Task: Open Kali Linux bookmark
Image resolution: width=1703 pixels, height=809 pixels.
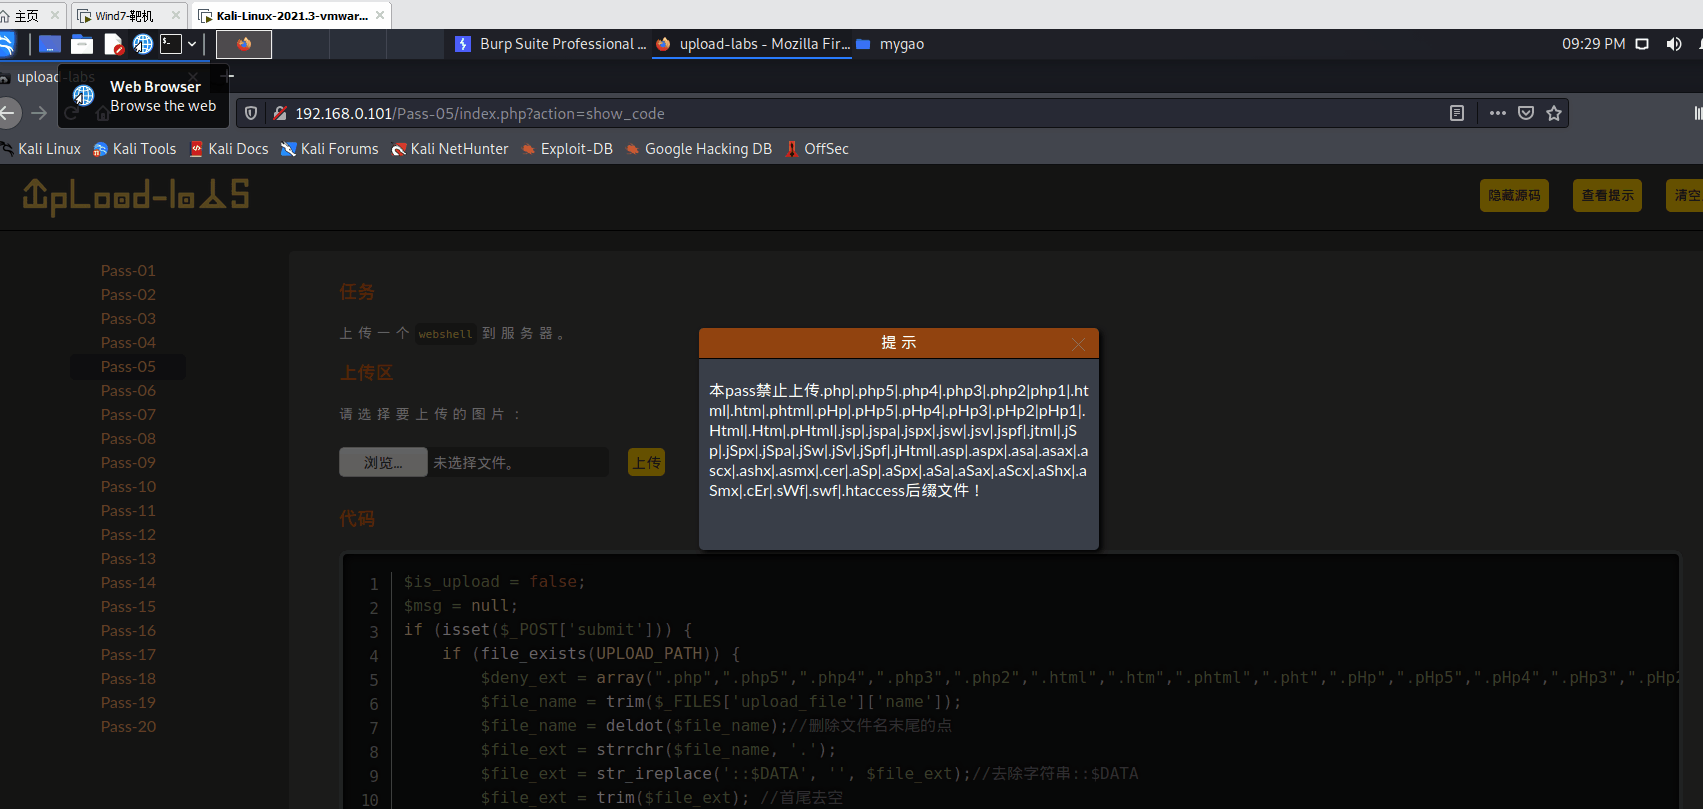Action: [41, 149]
